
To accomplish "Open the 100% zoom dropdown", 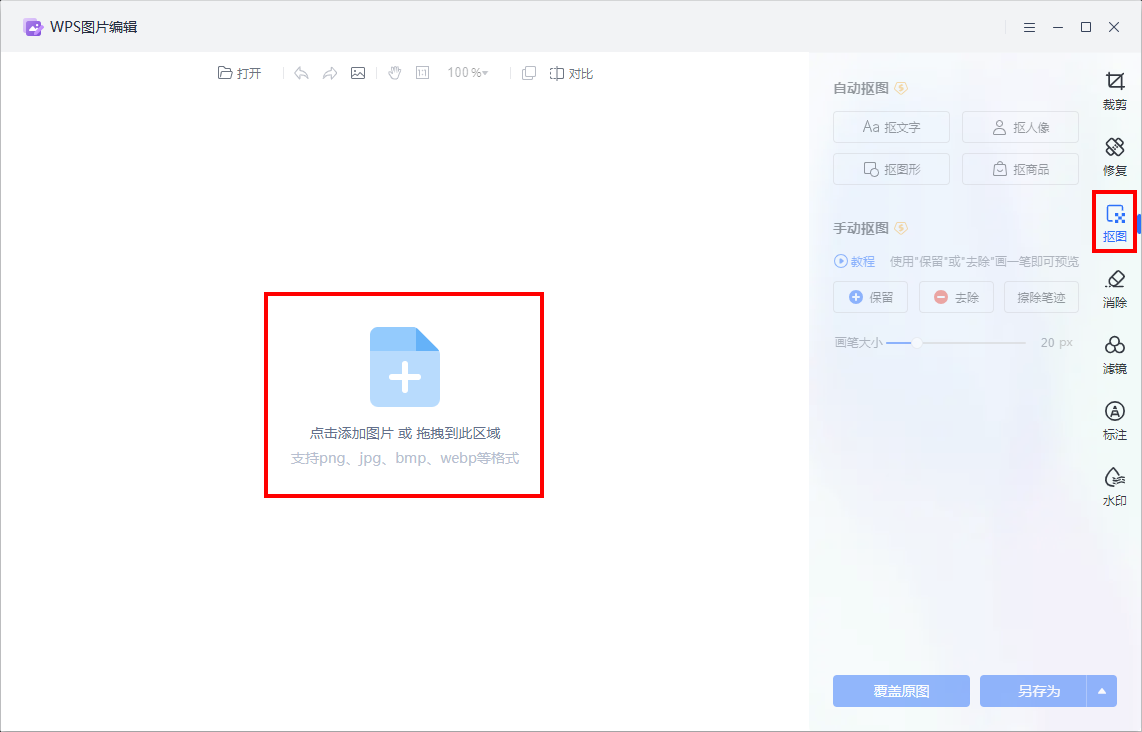I will (x=468, y=73).
